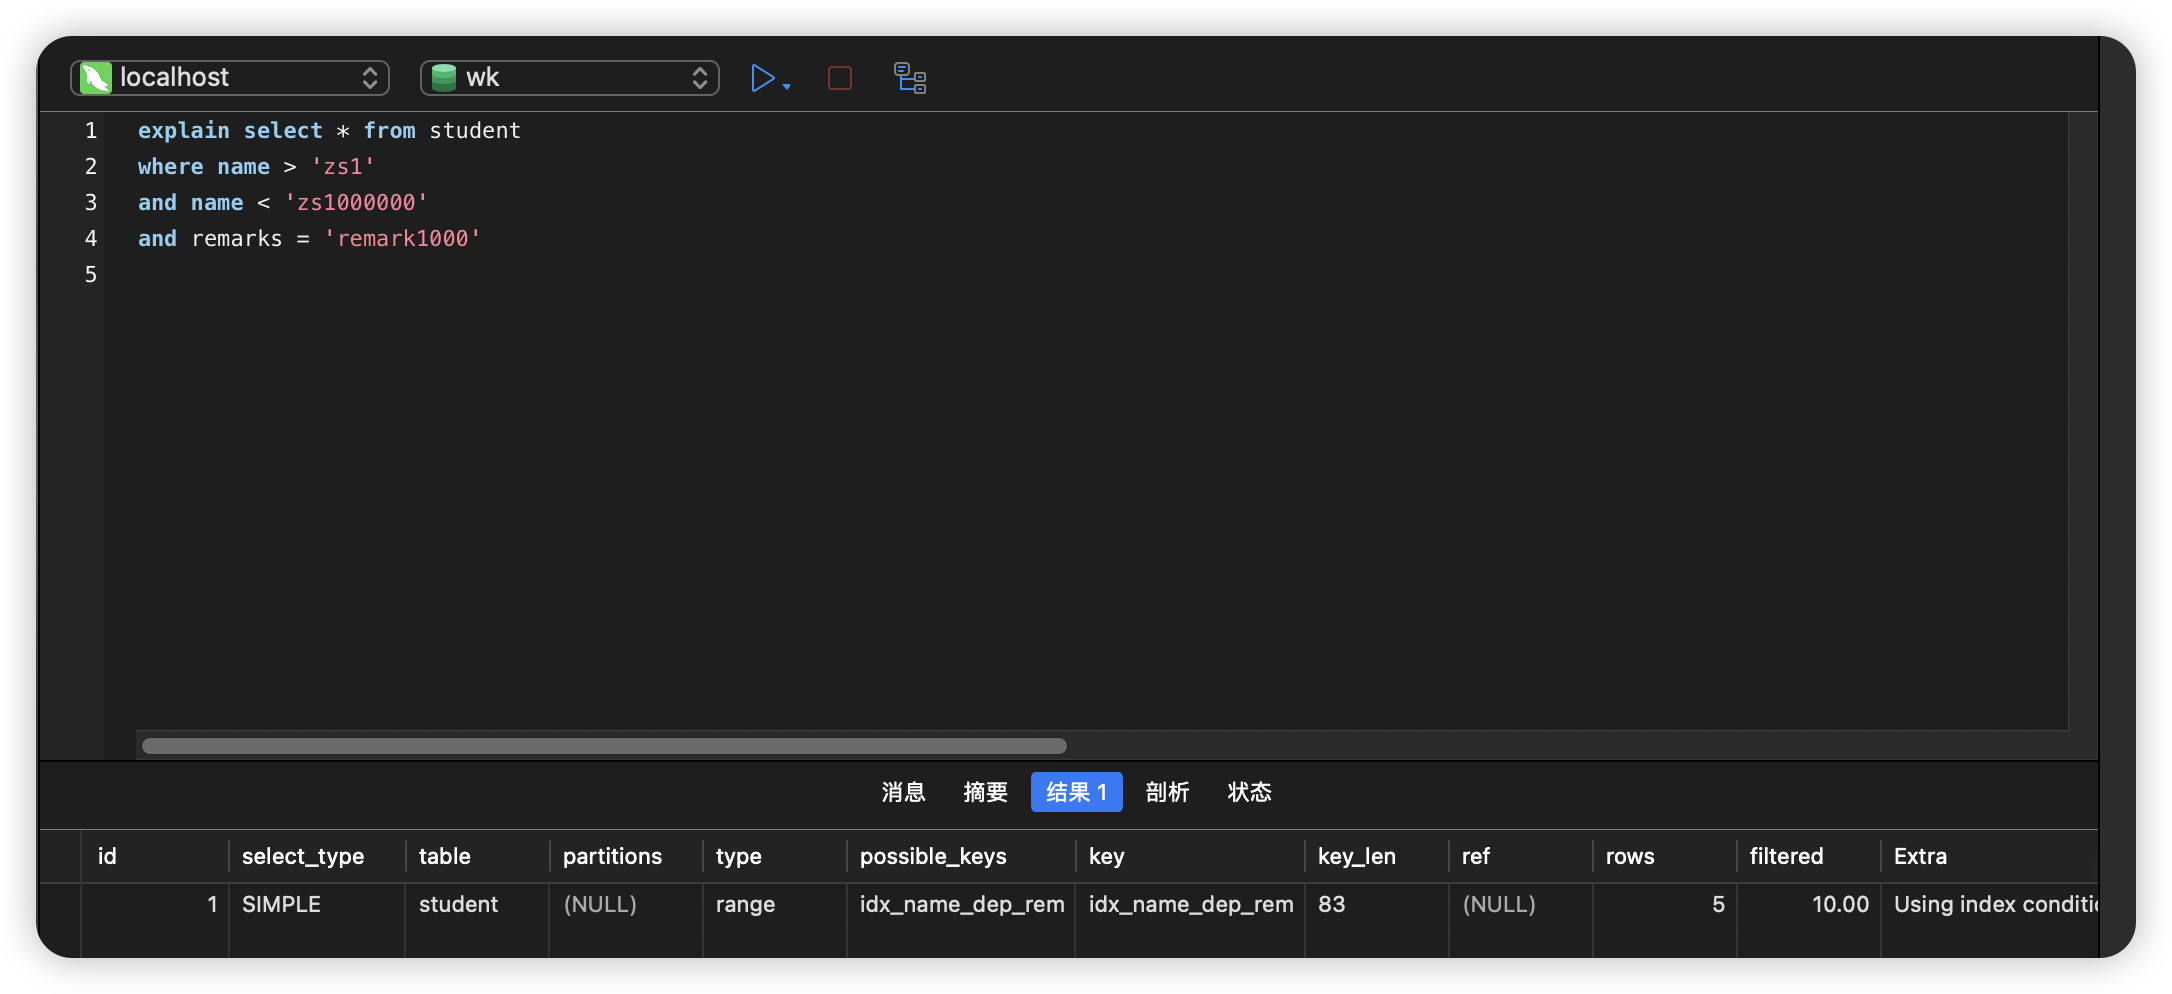Click the partitions column header
This screenshot has height=994, width=2172.
click(626, 856)
